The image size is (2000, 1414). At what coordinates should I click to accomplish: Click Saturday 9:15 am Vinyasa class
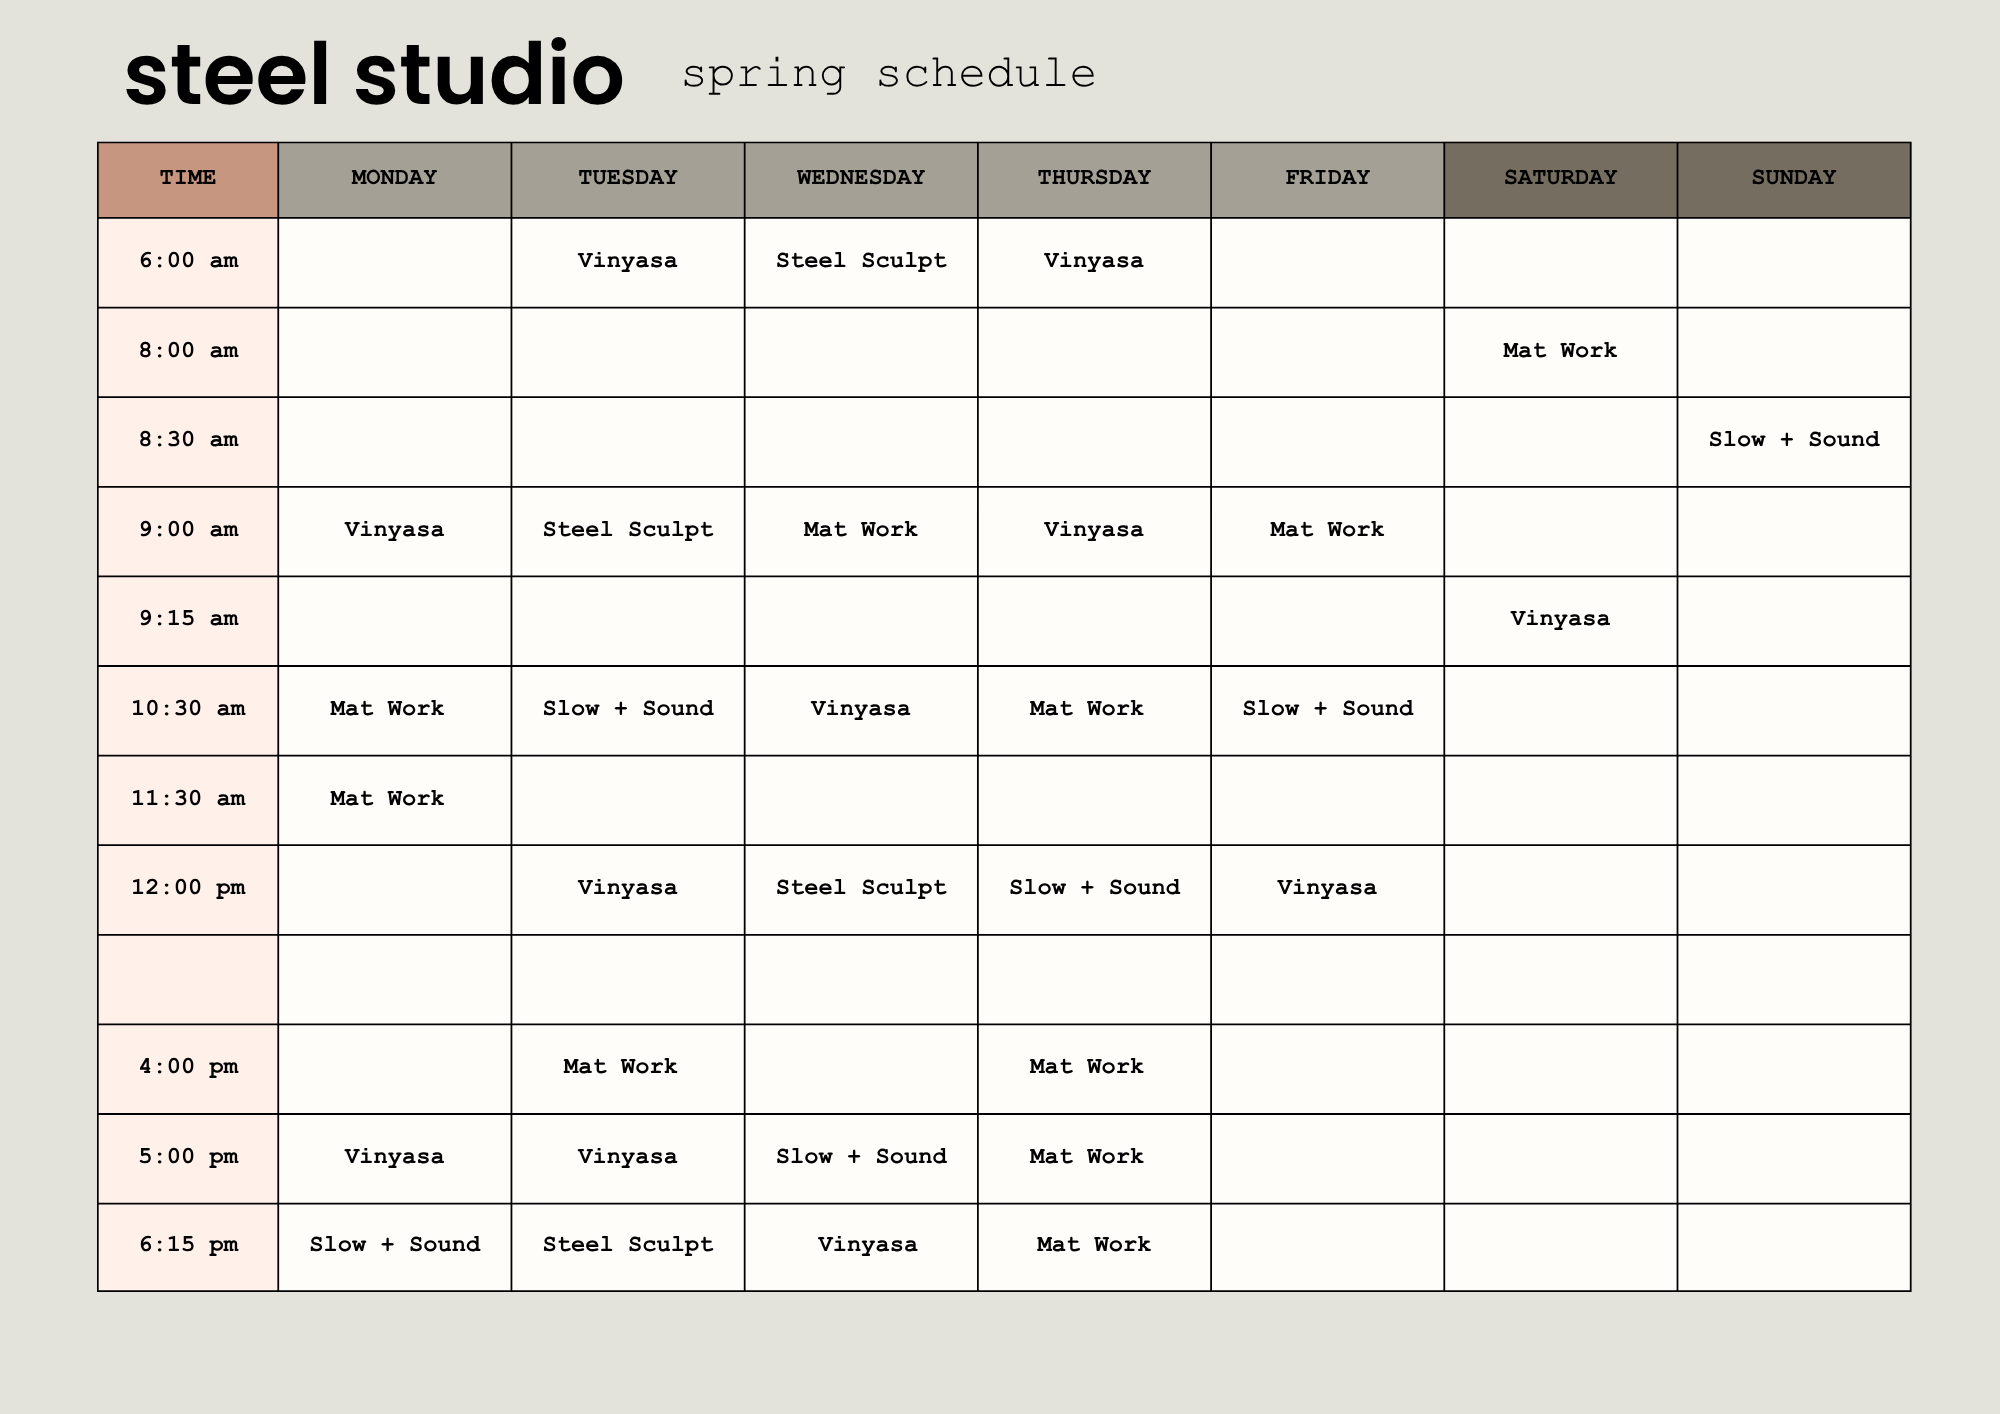click(1560, 619)
